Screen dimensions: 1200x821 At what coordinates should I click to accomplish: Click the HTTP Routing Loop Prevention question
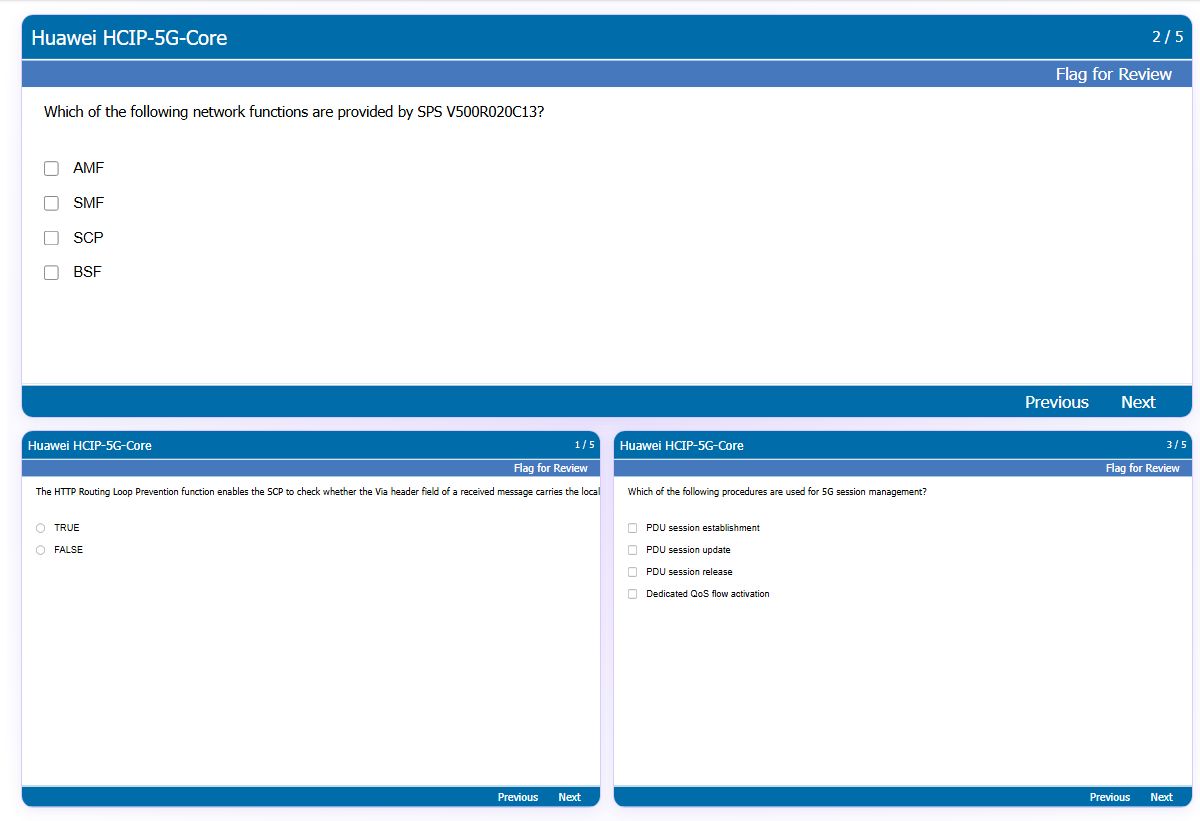point(317,492)
